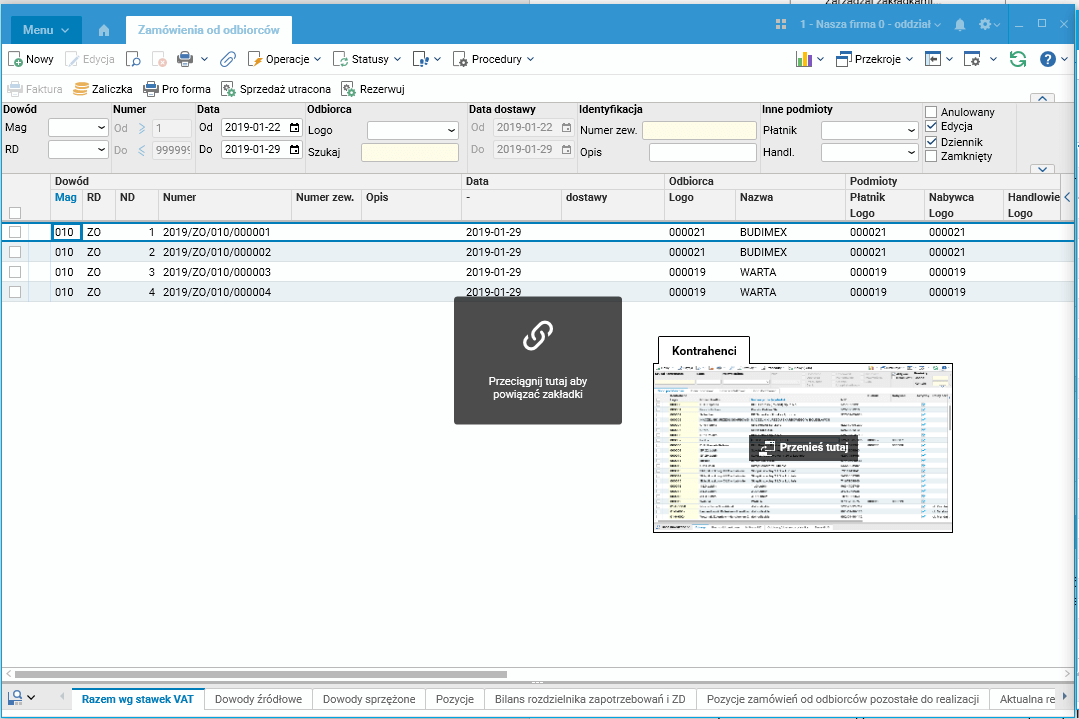Open the Pozycje tab
The width and height of the screenshot is (1079, 719).
455,699
